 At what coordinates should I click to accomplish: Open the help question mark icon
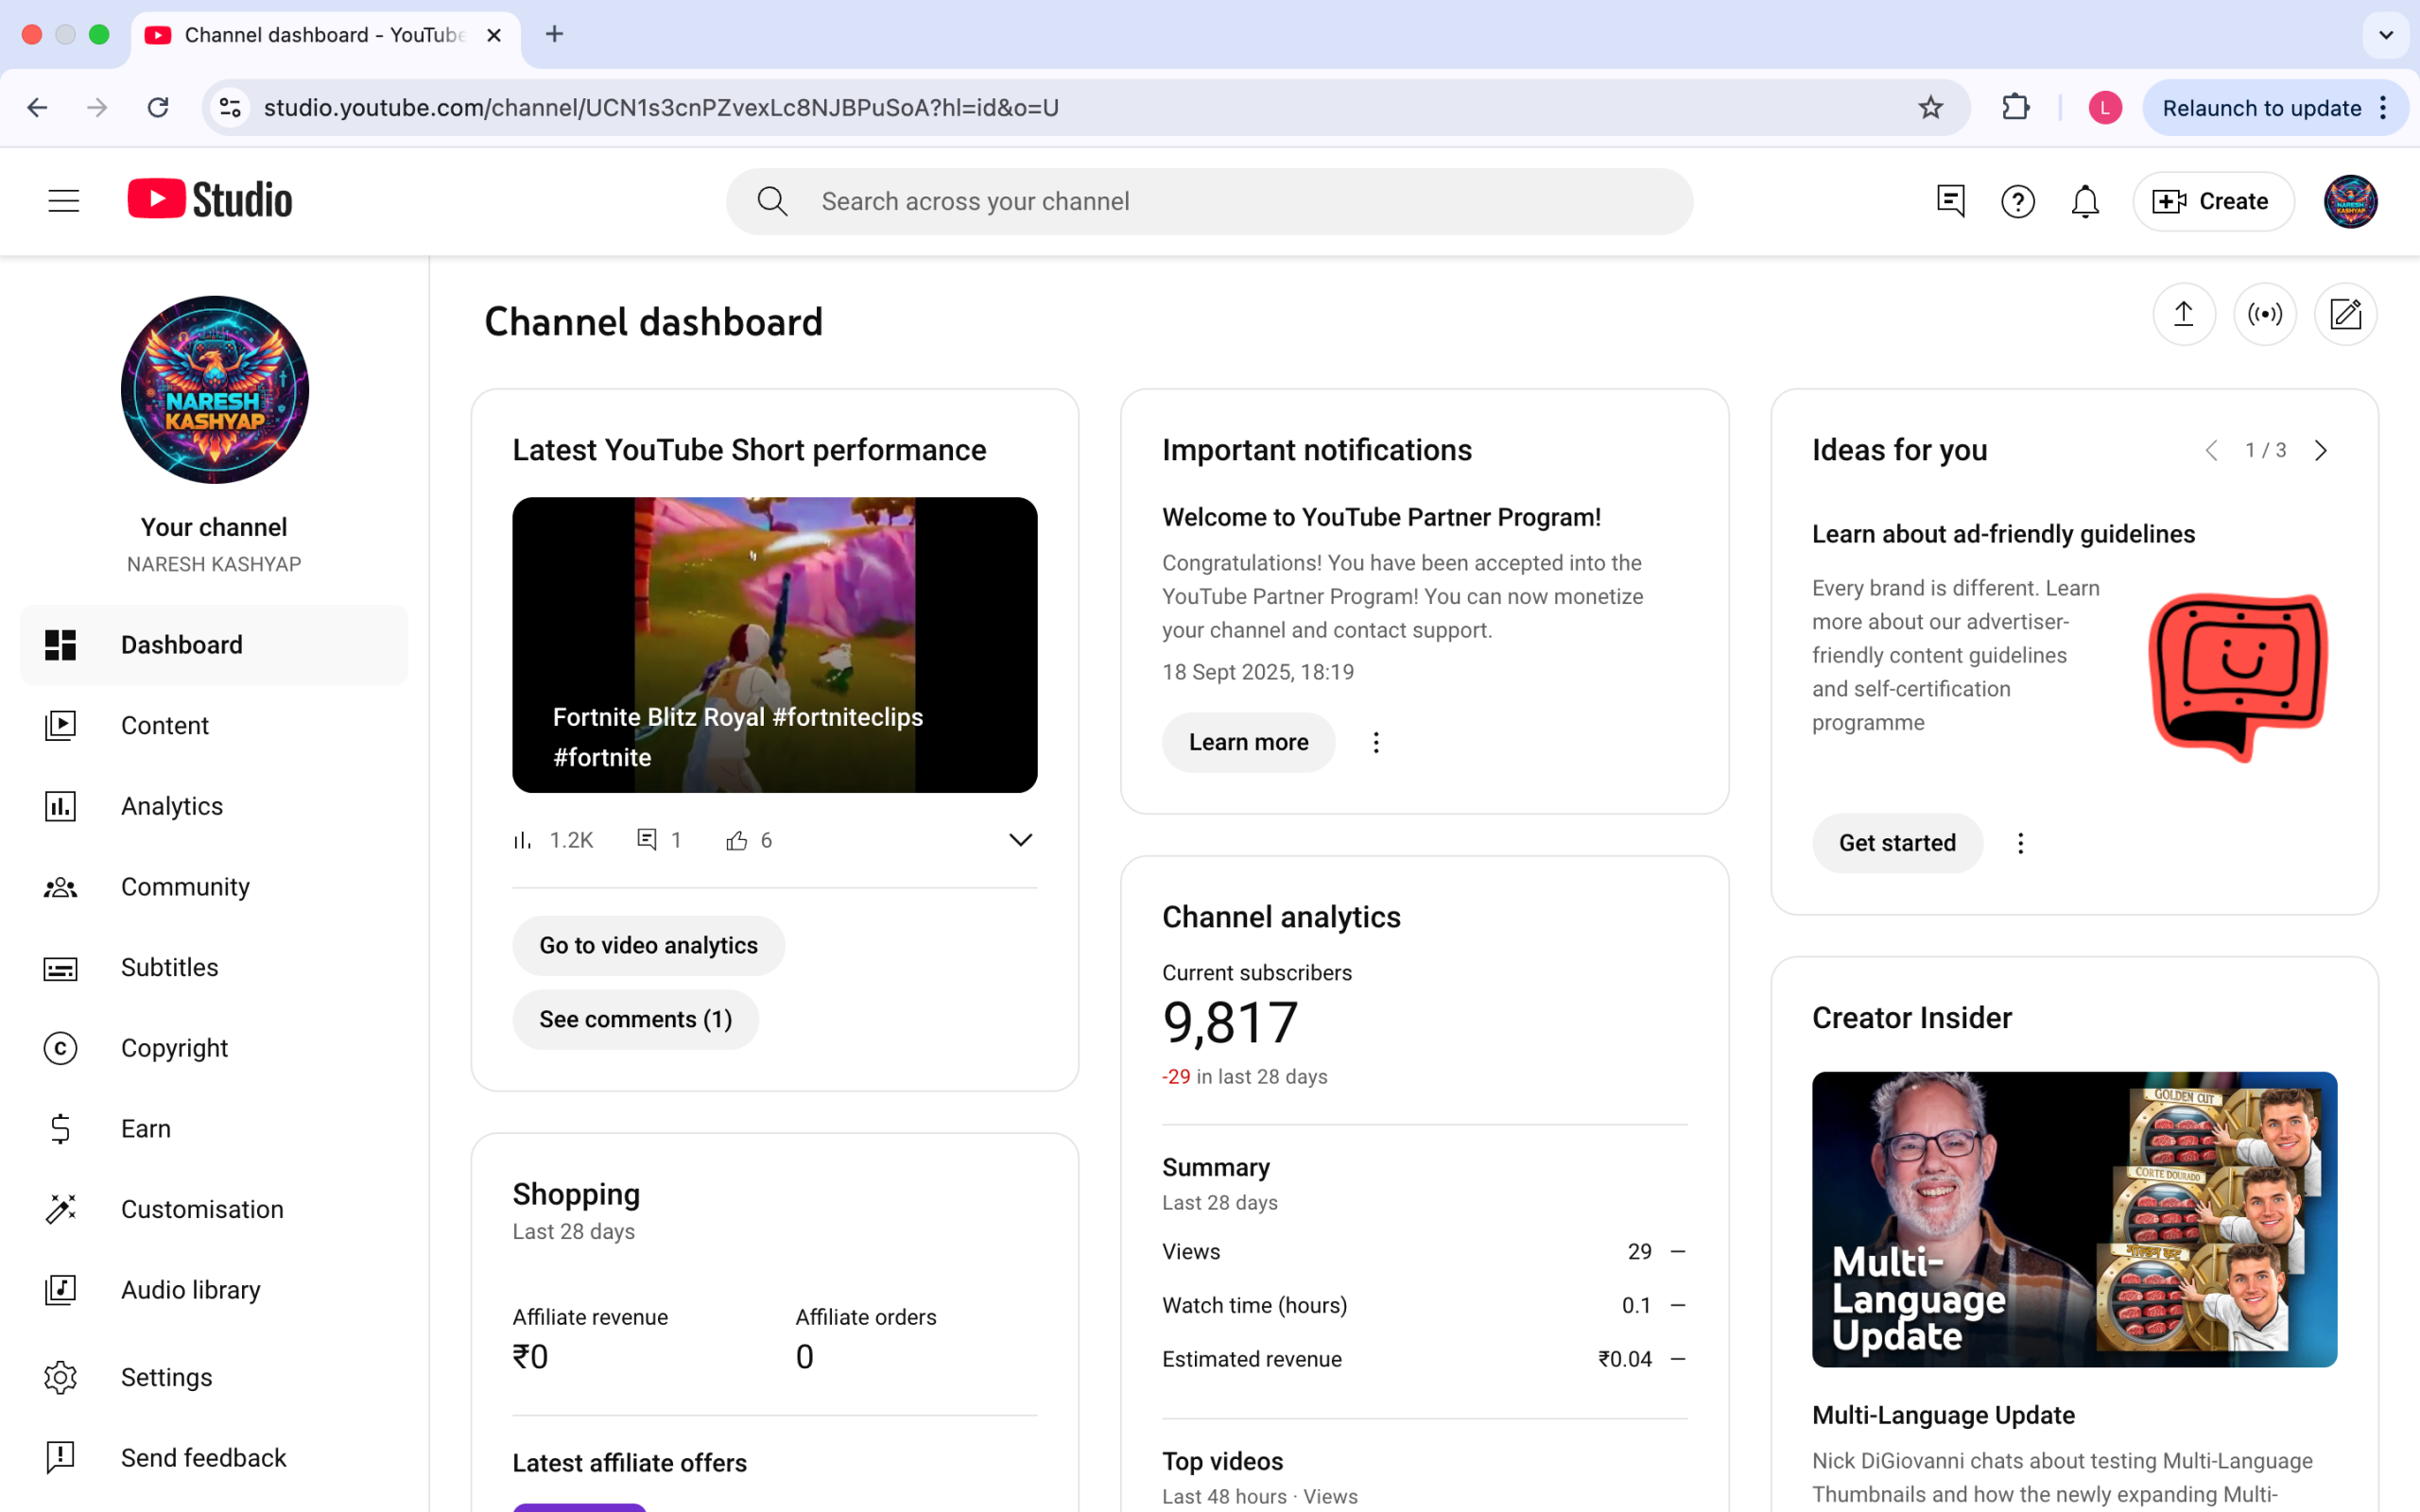click(2017, 202)
